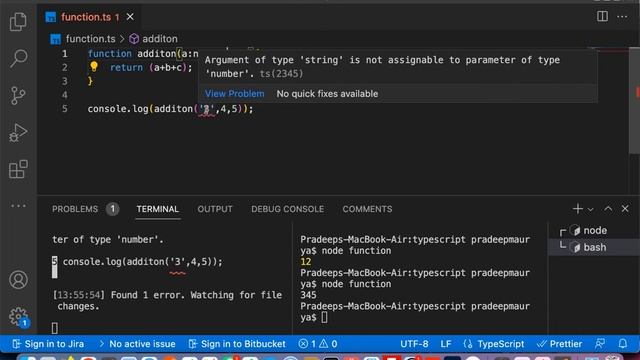Click No active issue status item
The image size is (640, 360).
click(138, 344)
